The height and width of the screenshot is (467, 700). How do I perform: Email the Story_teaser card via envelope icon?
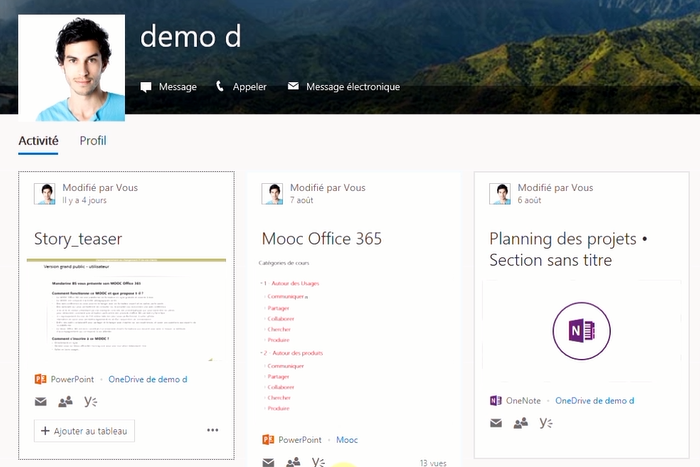pos(41,402)
